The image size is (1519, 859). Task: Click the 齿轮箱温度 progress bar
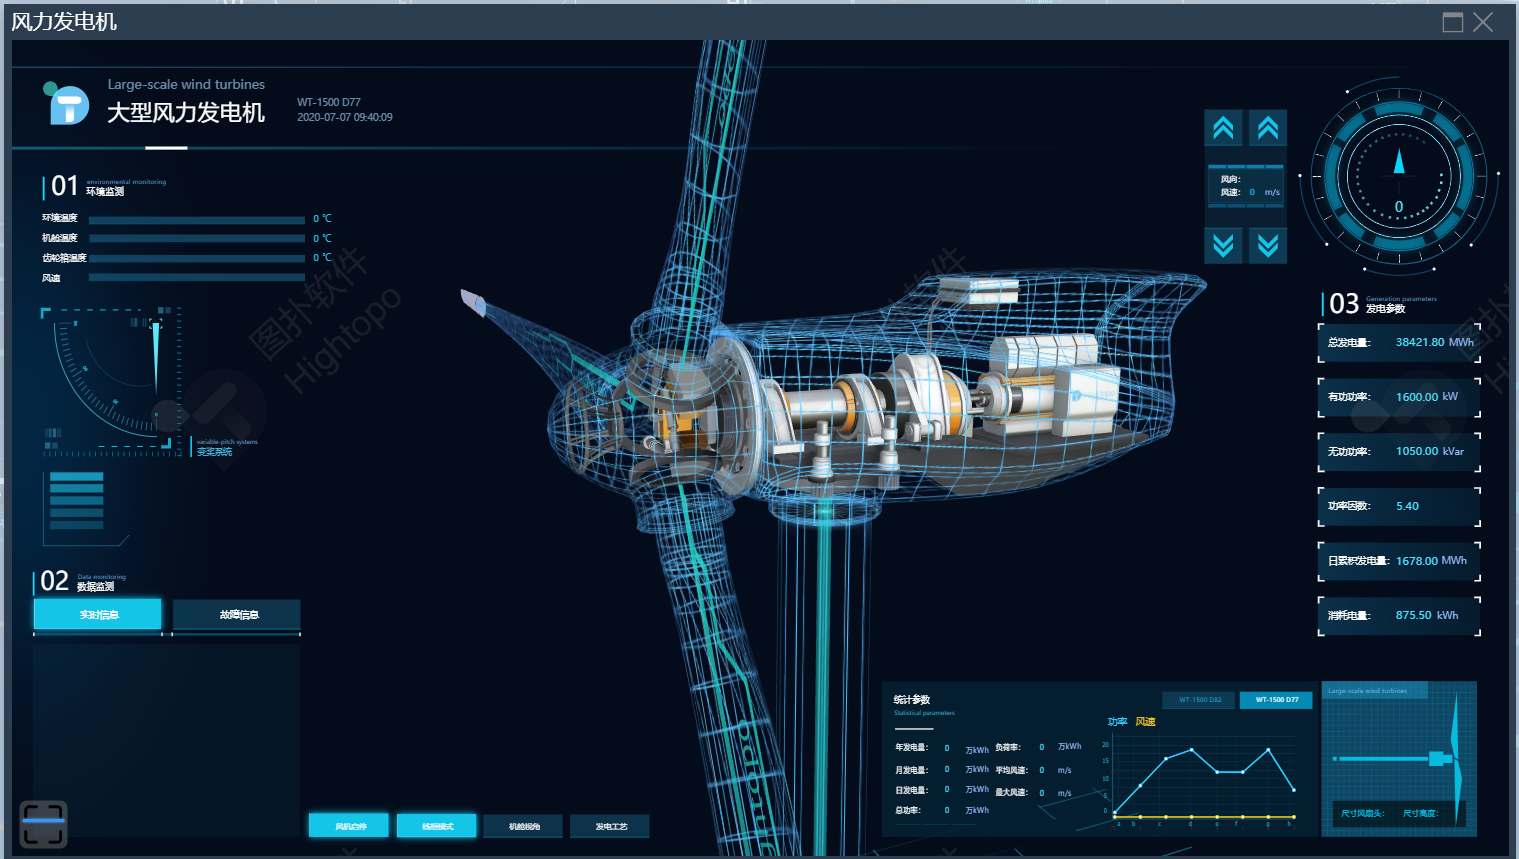(x=197, y=258)
